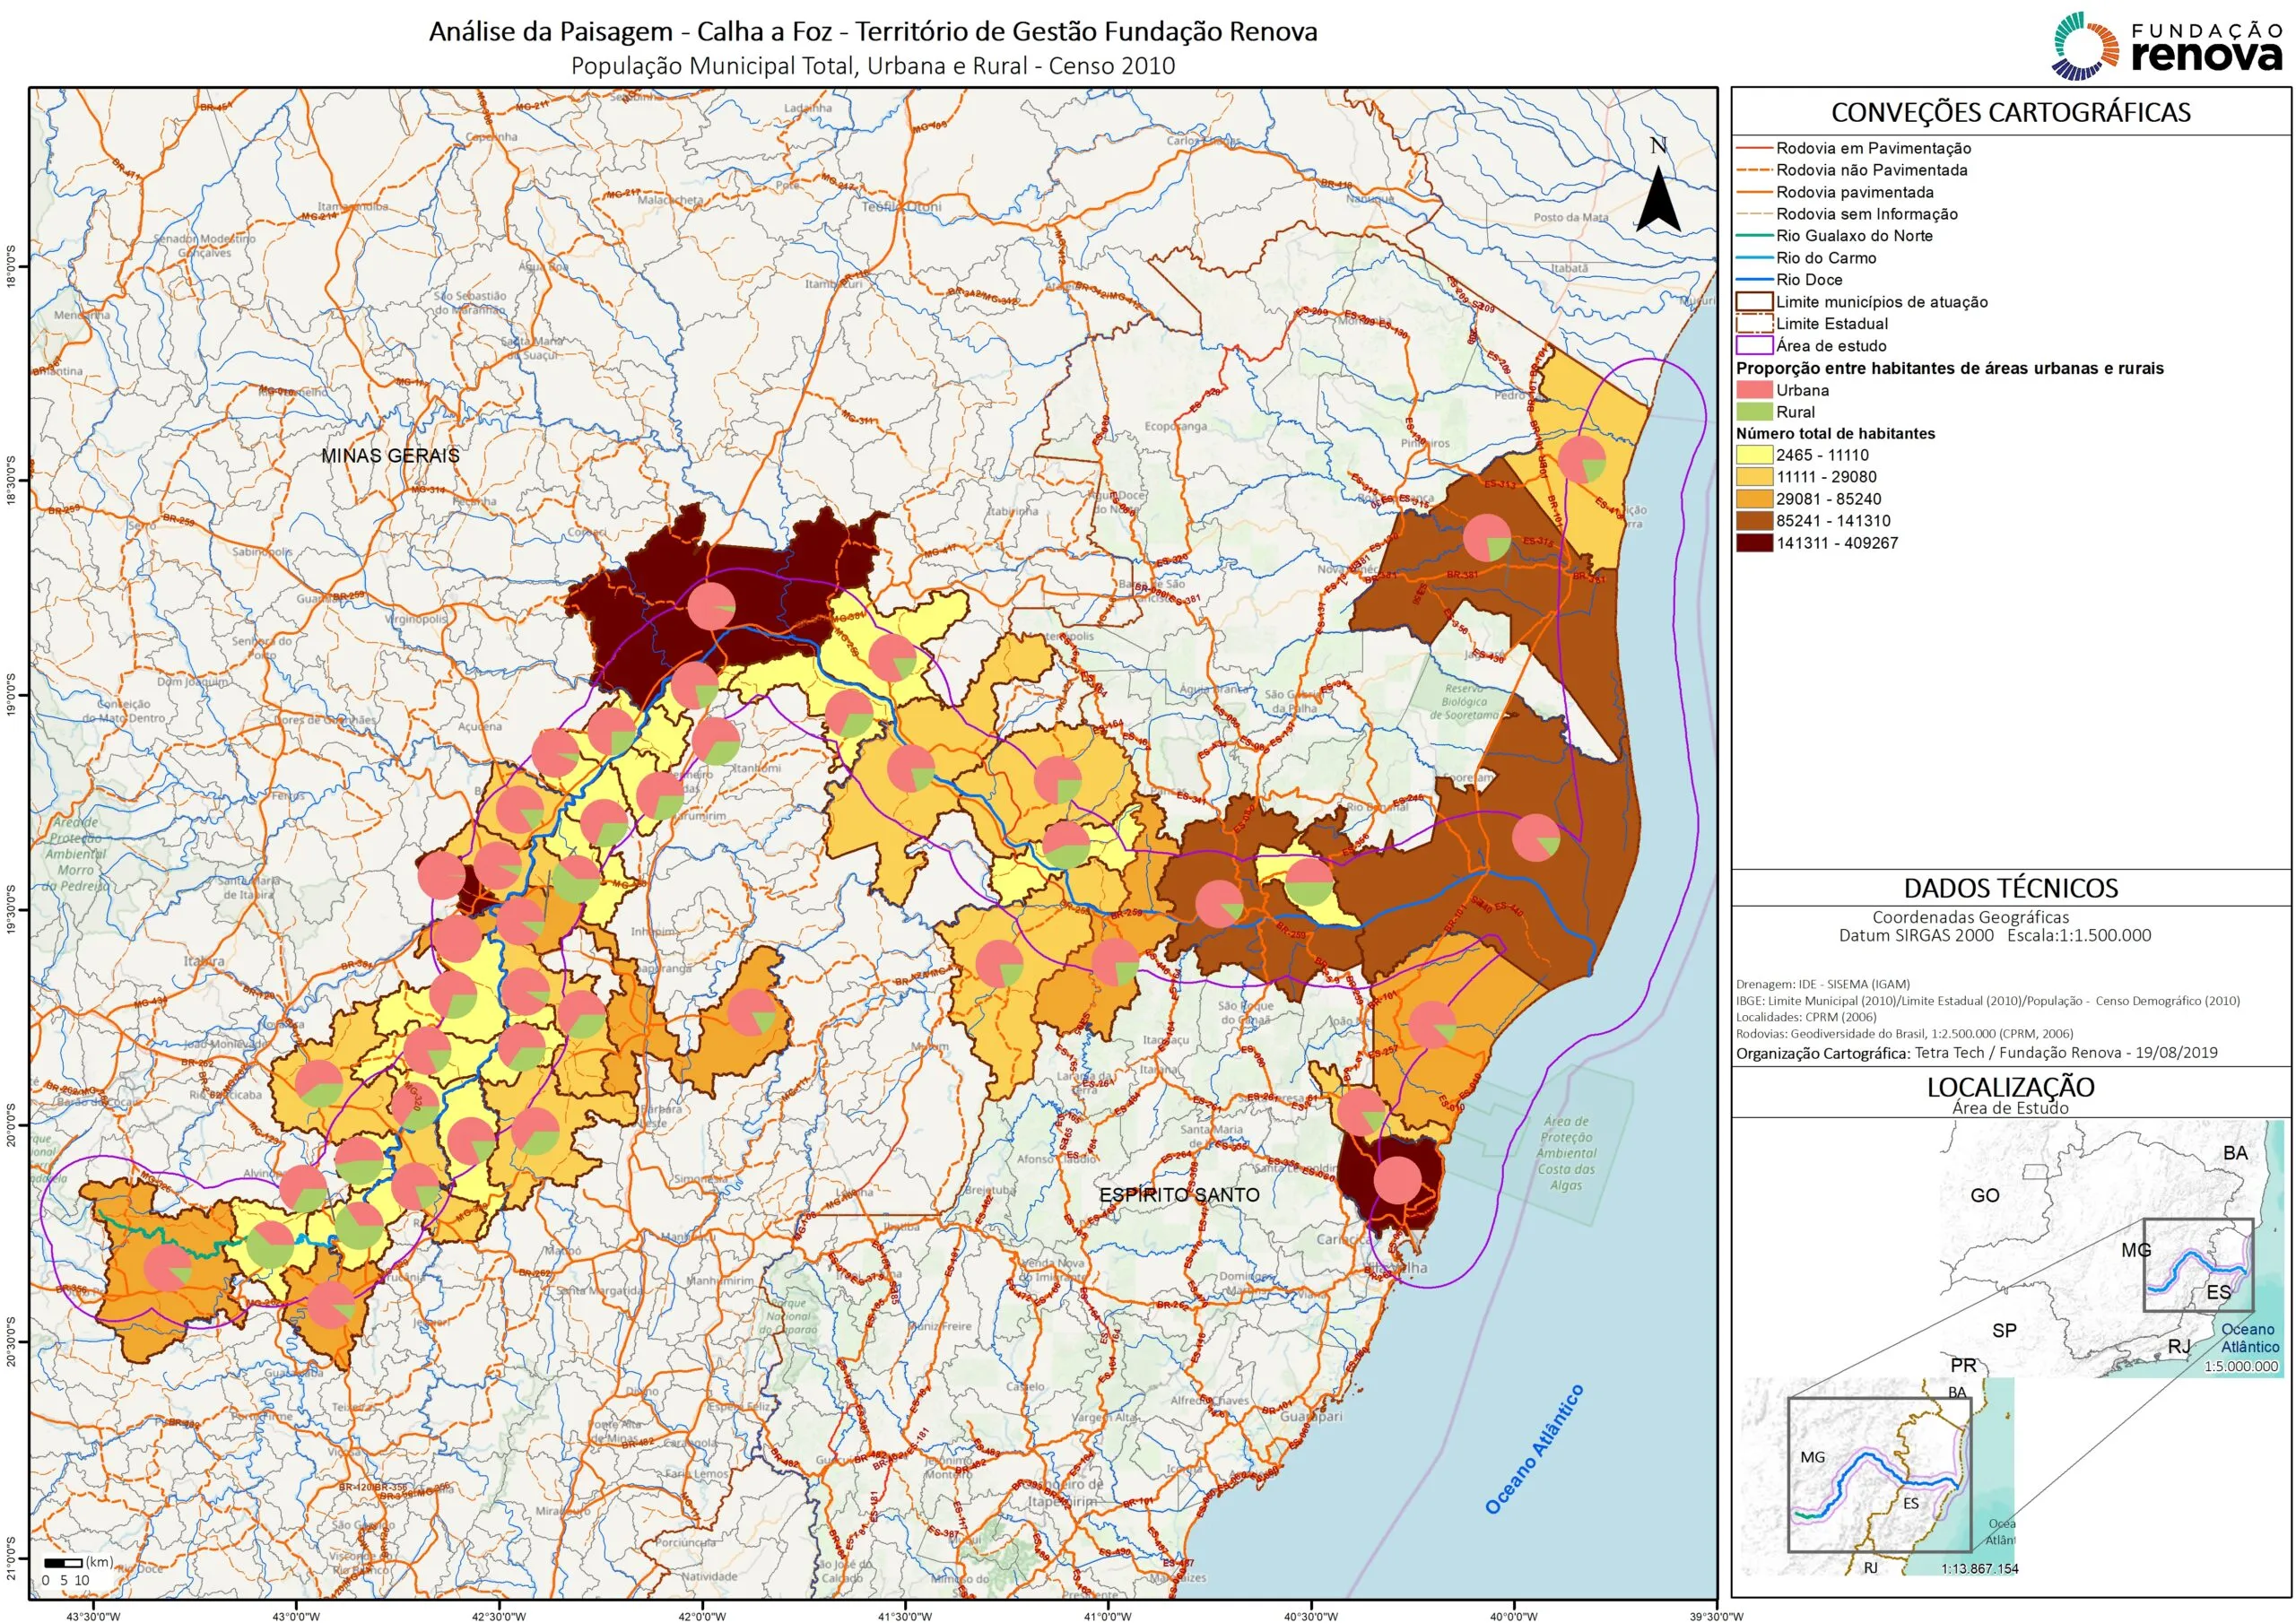
Task: Click the Área de estudo purple outline symbol
Action: click(1758, 345)
